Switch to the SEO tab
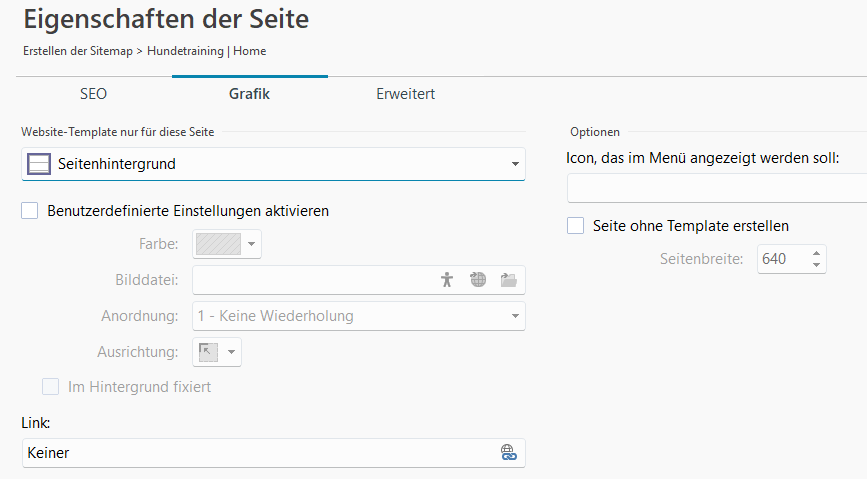The width and height of the screenshot is (867, 479). tap(93, 94)
